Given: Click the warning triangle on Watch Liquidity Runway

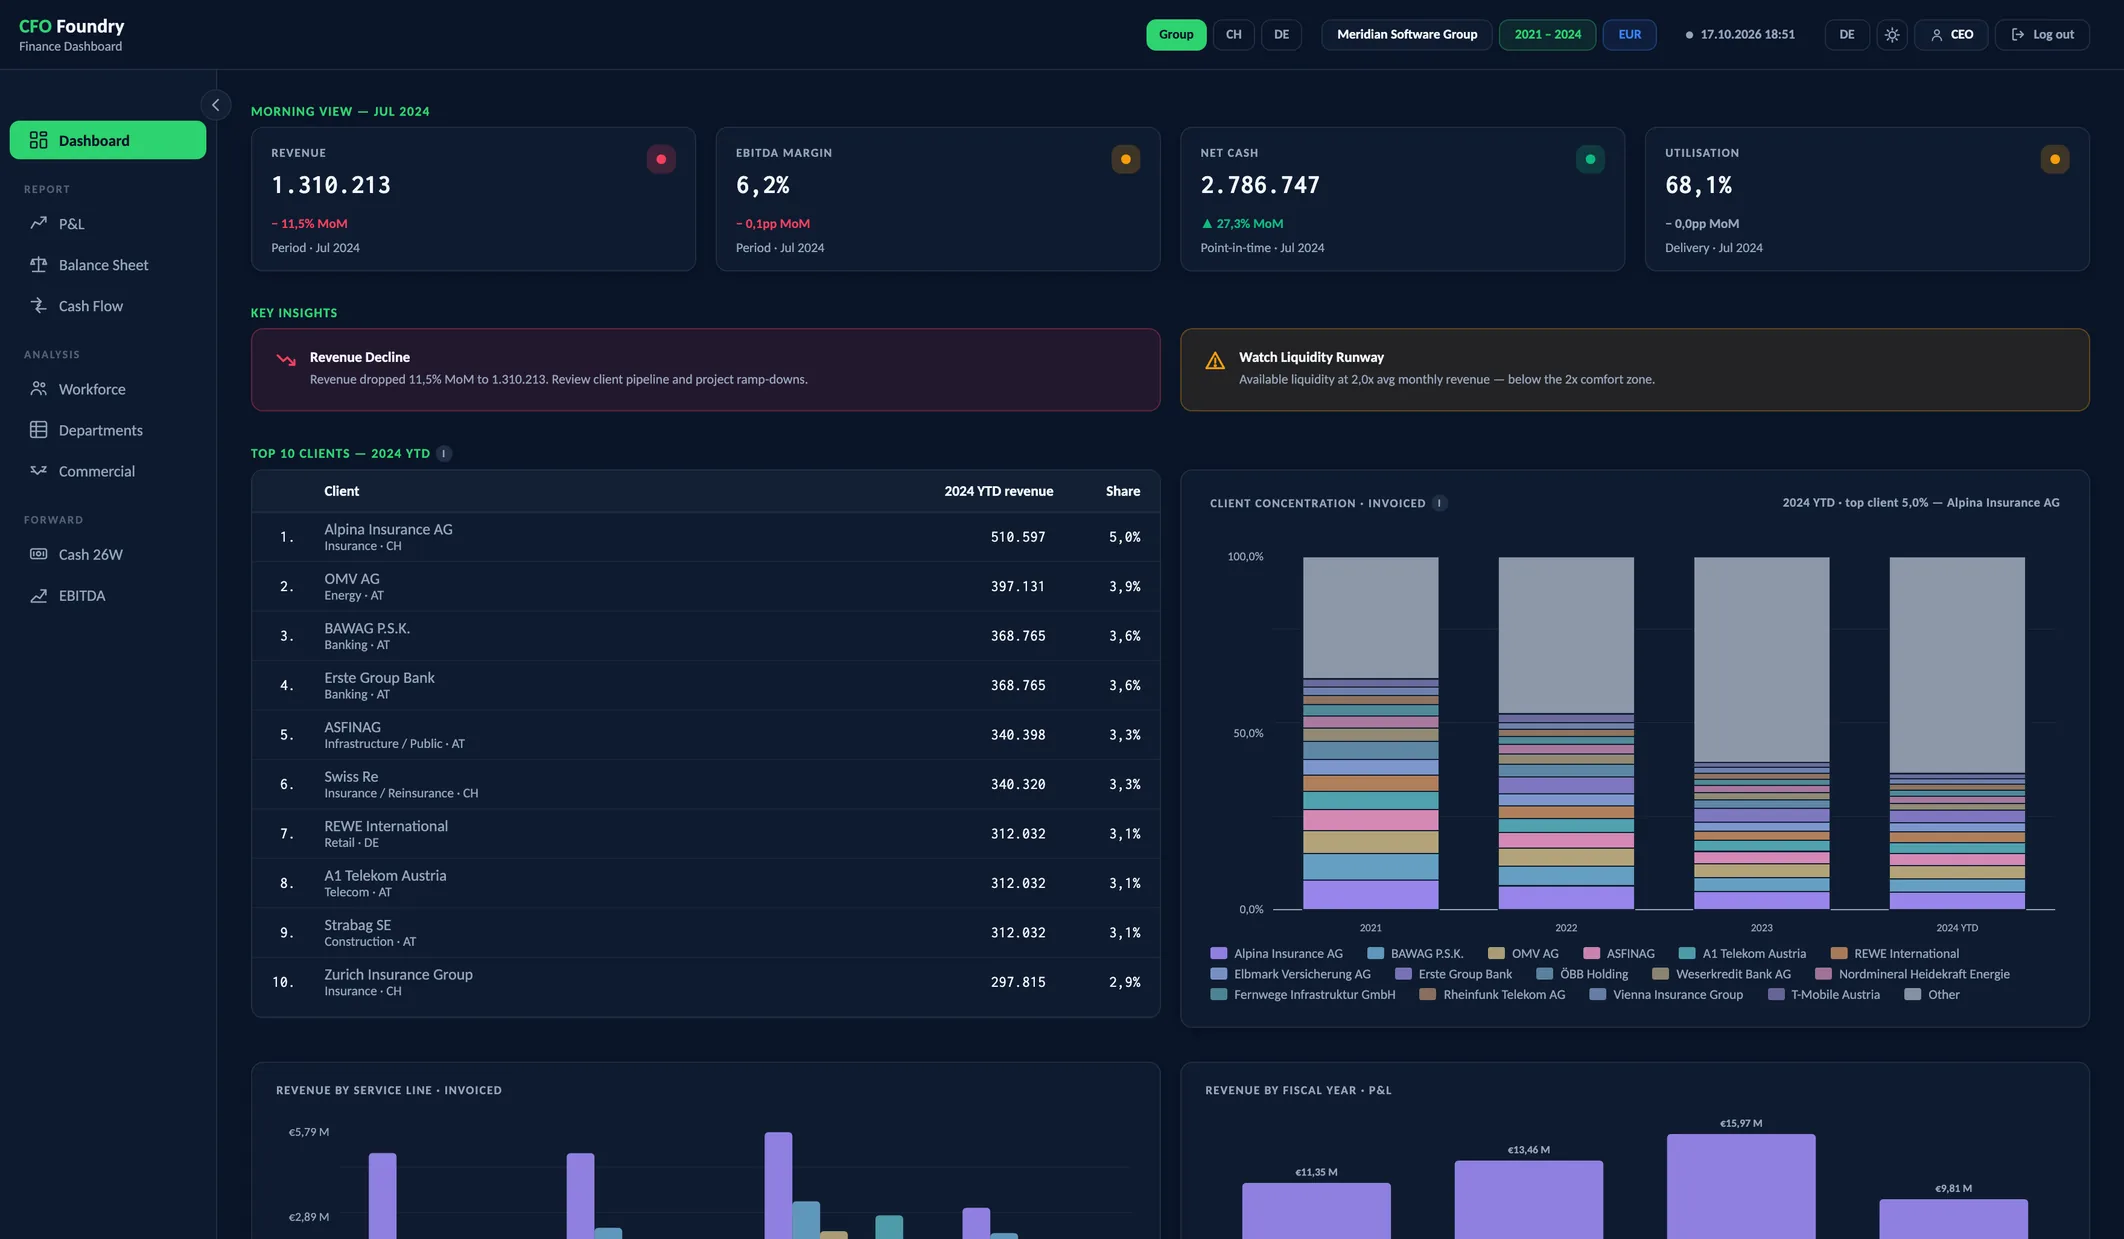Looking at the screenshot, I should tap(1215, 361).
